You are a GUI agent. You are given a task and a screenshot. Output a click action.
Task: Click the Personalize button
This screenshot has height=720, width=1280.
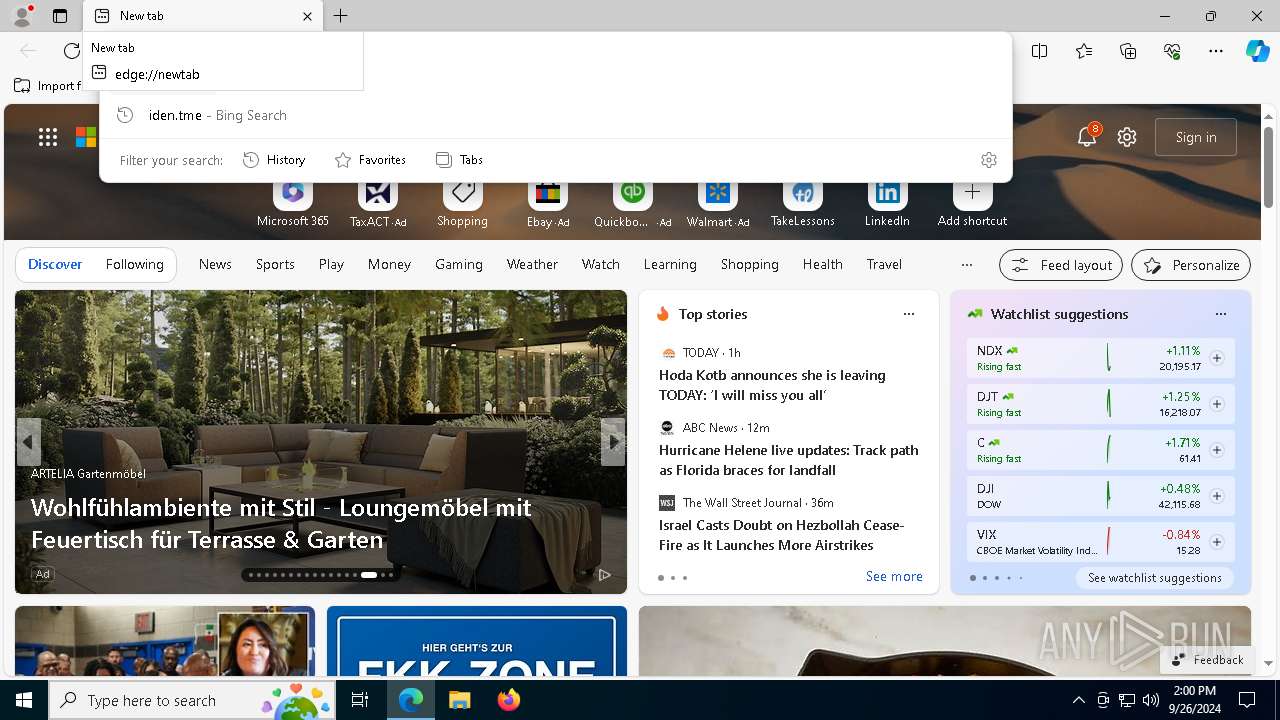[1191, 265]
